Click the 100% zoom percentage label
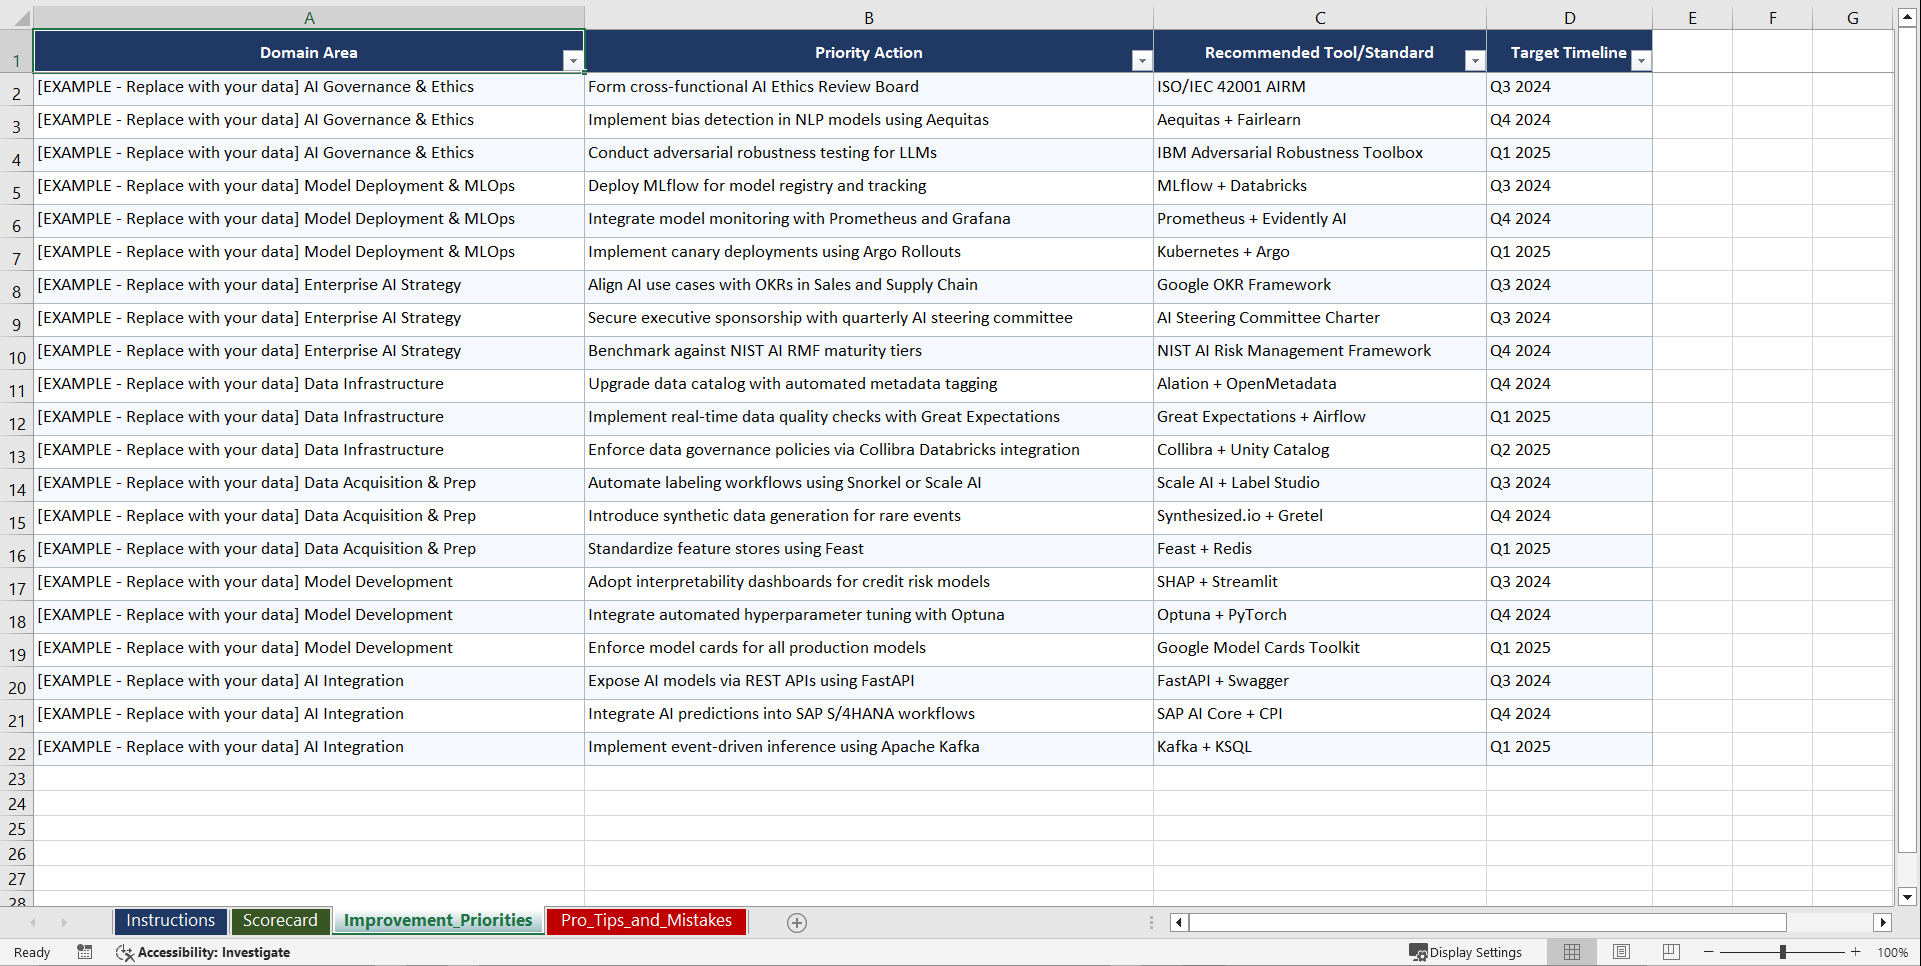Screen dimensions: 1921x966 click(1893, 952)
